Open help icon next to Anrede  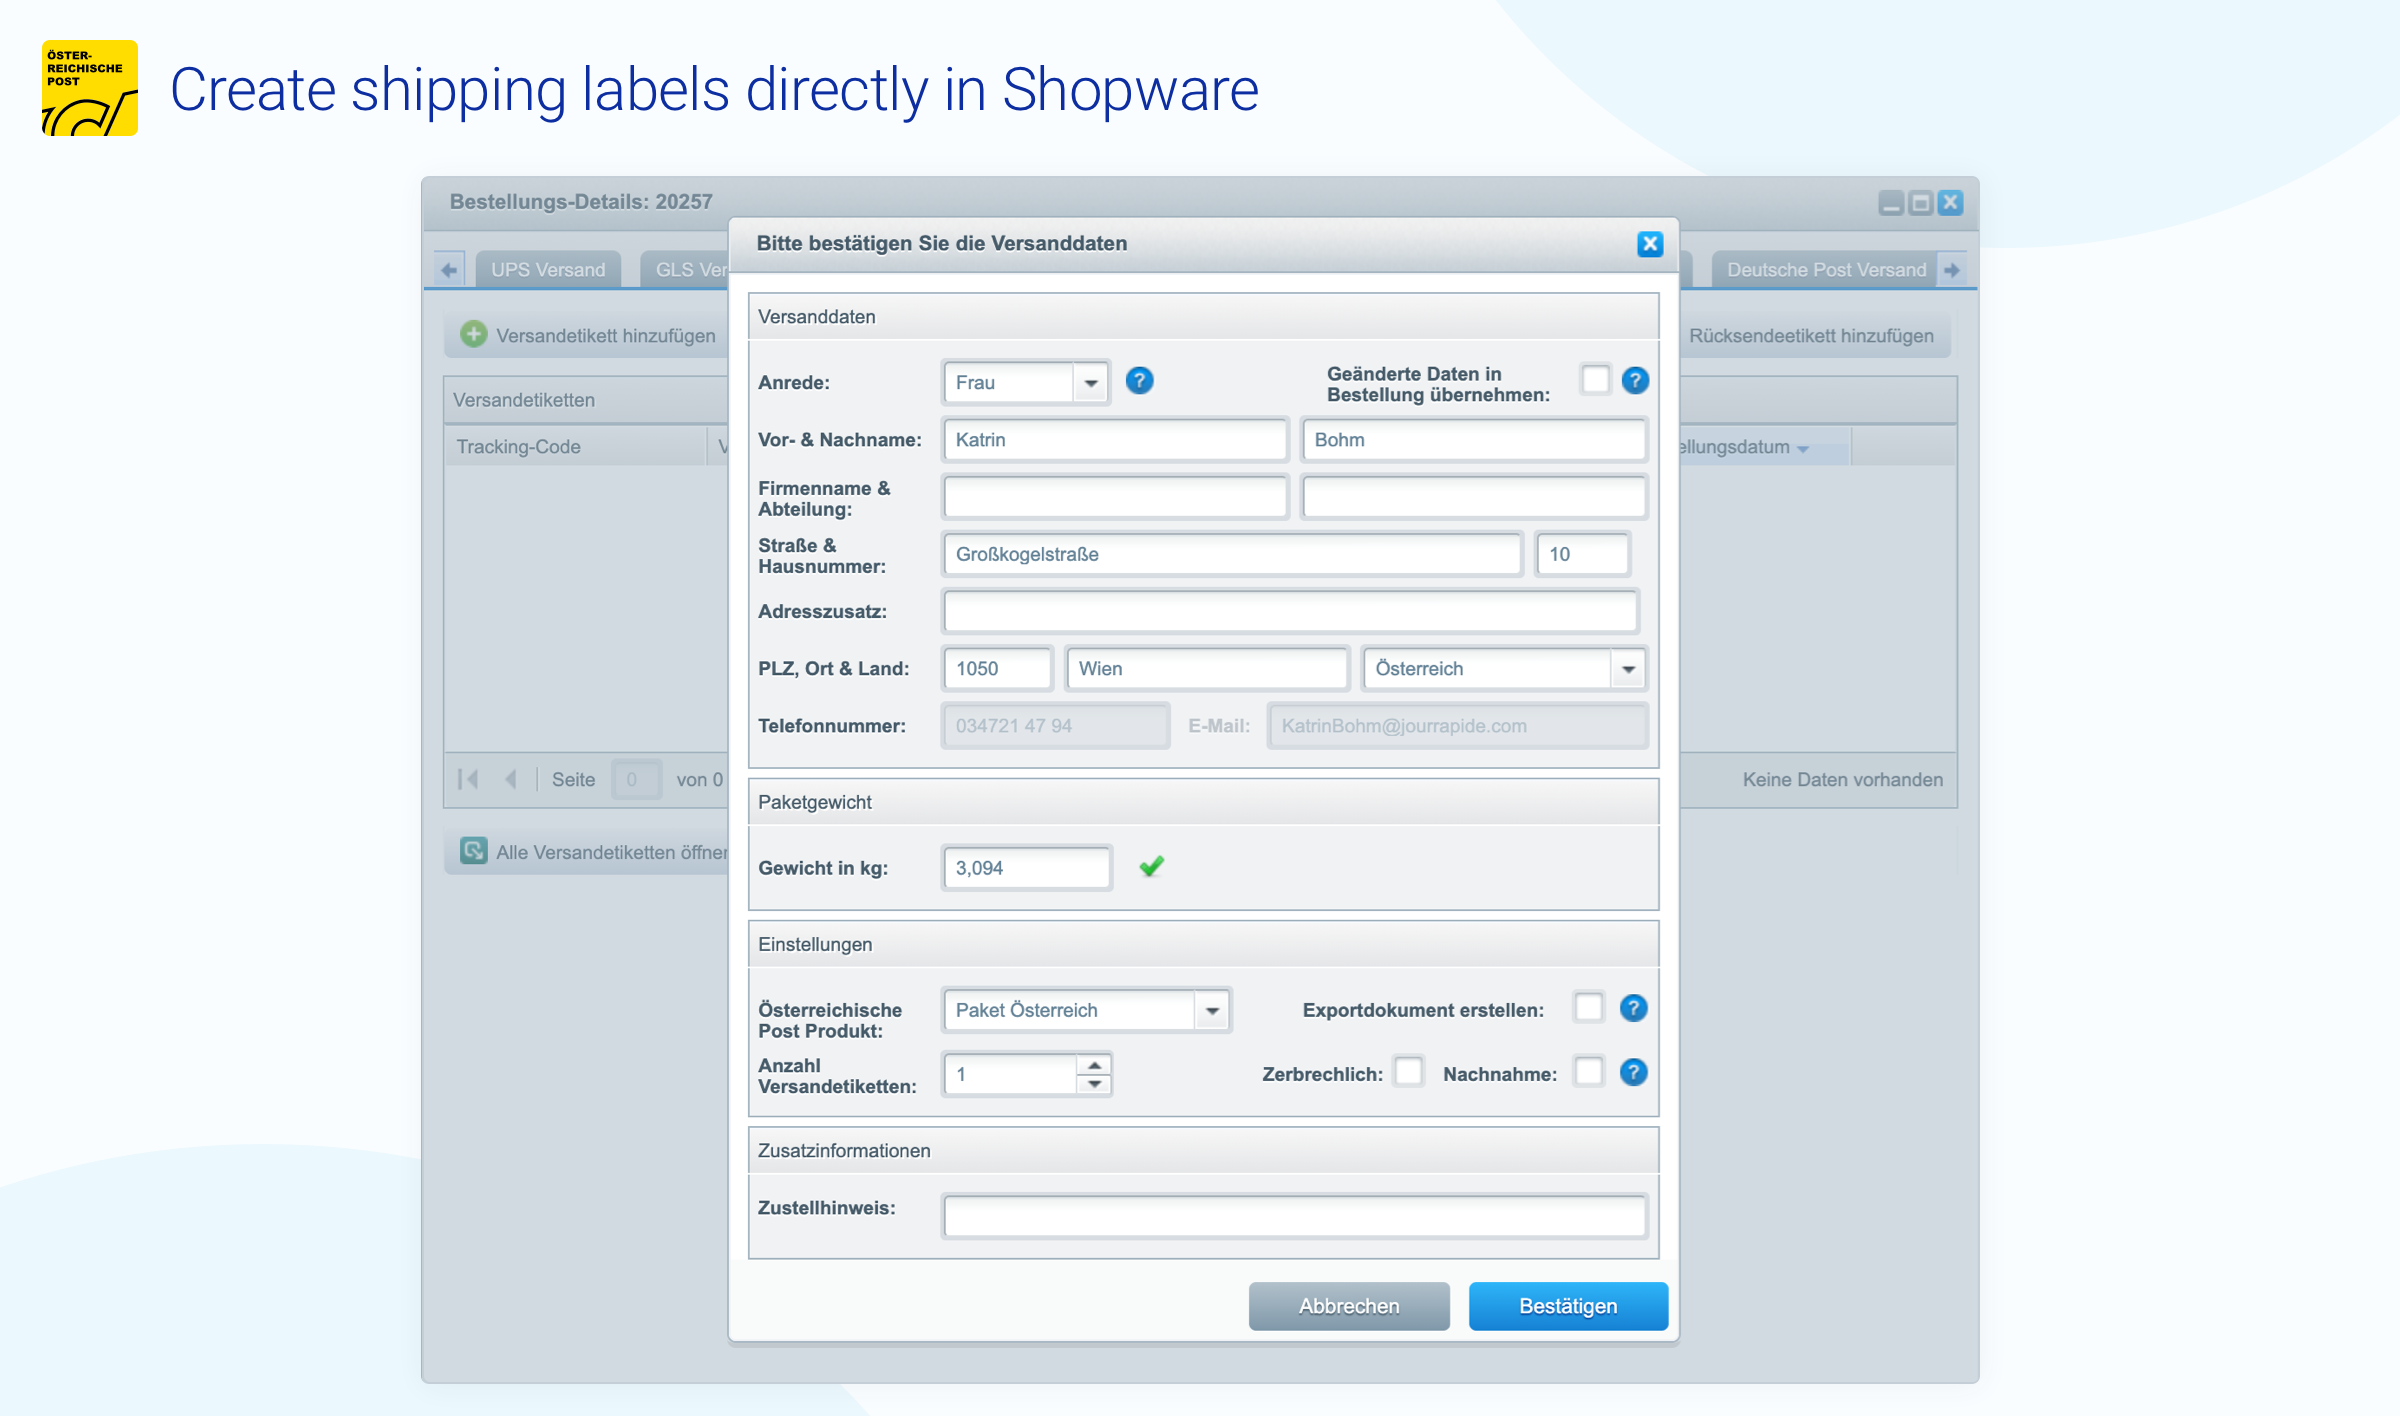pos(1139,381)
